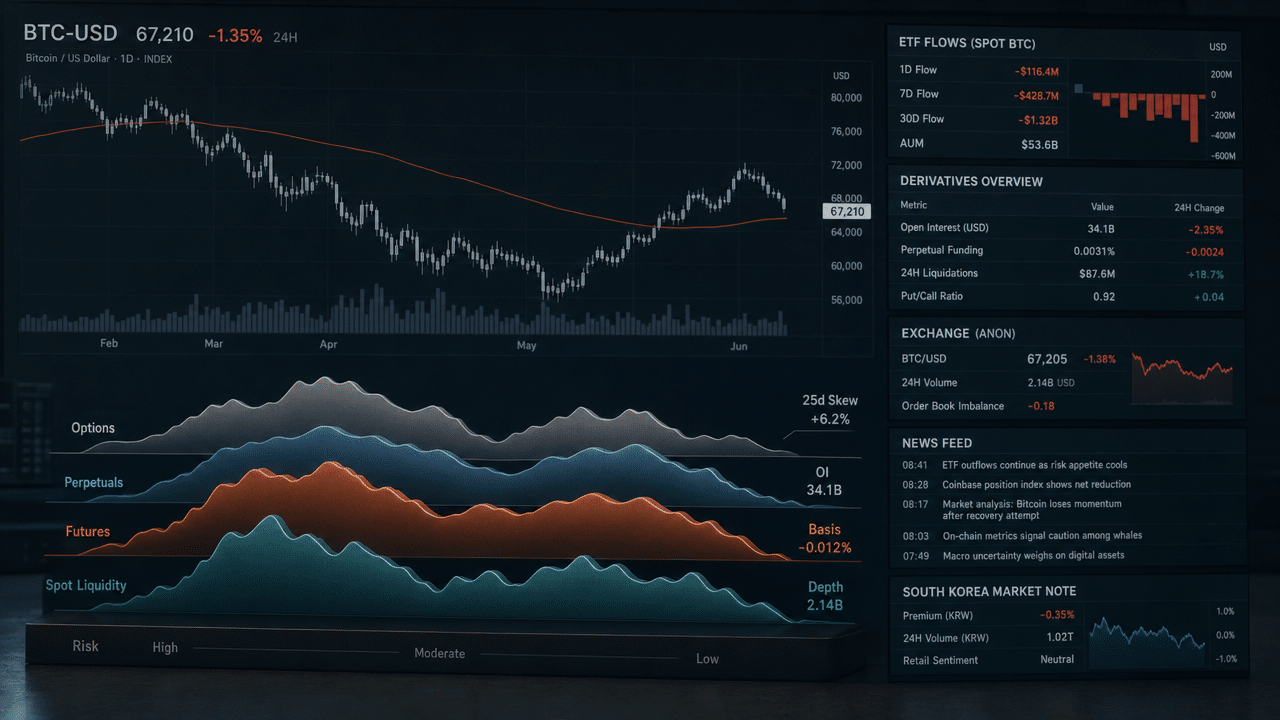This screenshot has height=720, width=1280.
Task: Select the 24H timeframe label beside price change
Action: [x=286, y=37]
